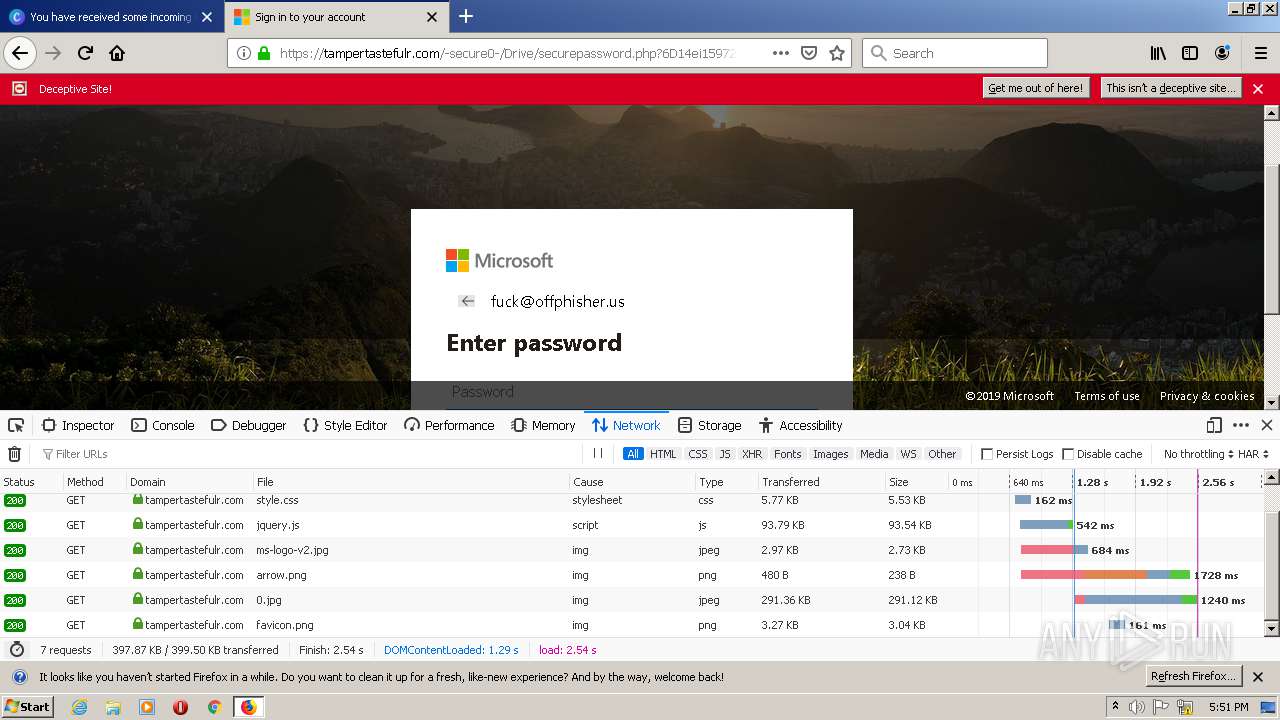Open the network performance analysis stopwatch
This screenshot has width=1280, height=720.
click(x=17, y=650)
